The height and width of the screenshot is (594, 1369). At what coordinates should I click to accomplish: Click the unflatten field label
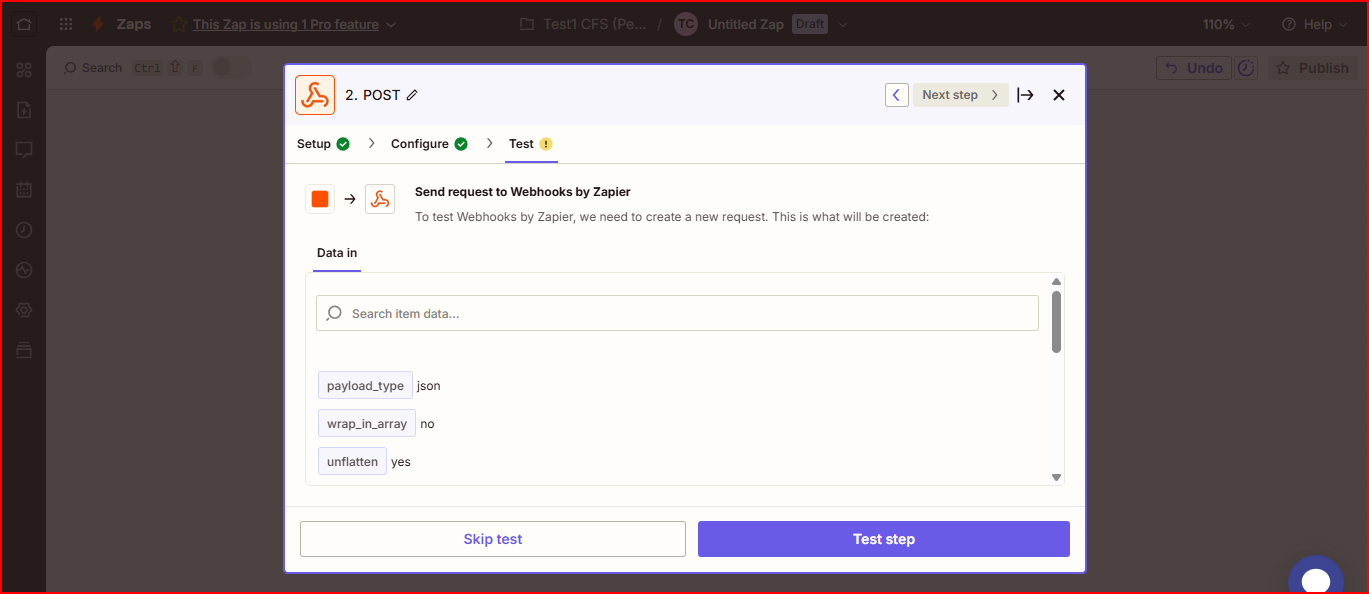pyautogui.click(x=352, y=461)
